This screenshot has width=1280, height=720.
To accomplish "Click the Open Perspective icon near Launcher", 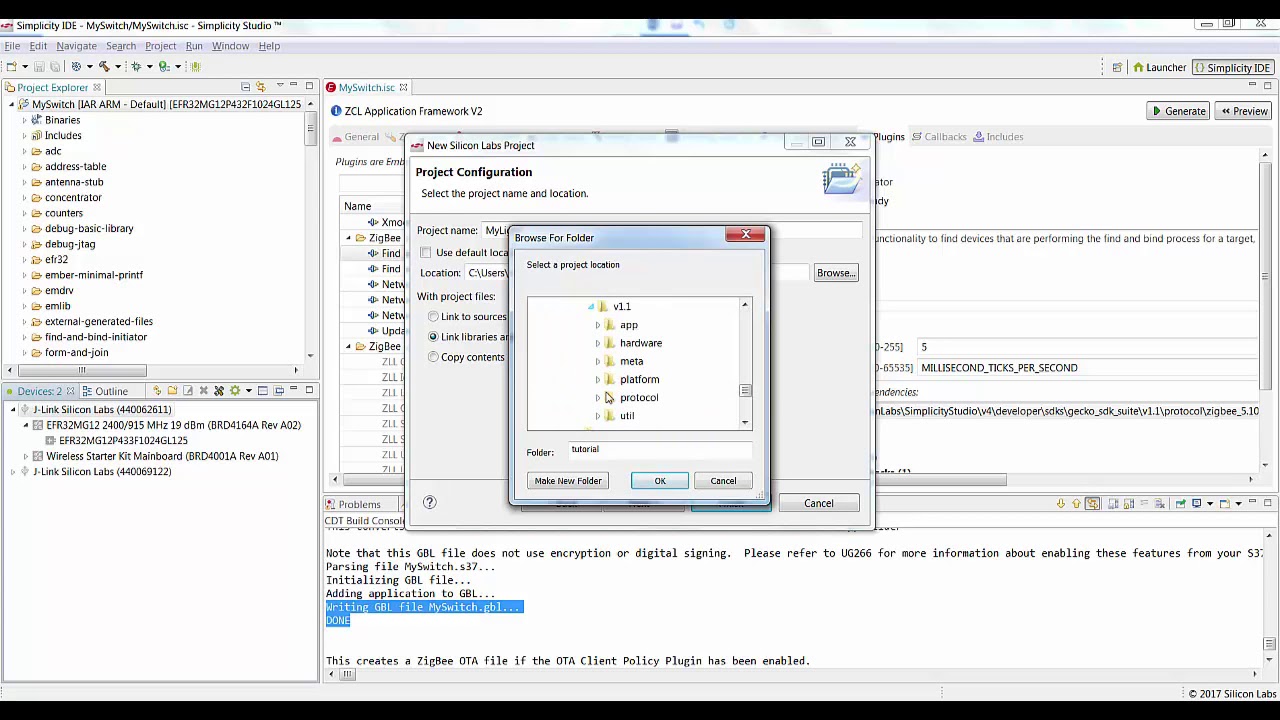I will pos(1117,67).
